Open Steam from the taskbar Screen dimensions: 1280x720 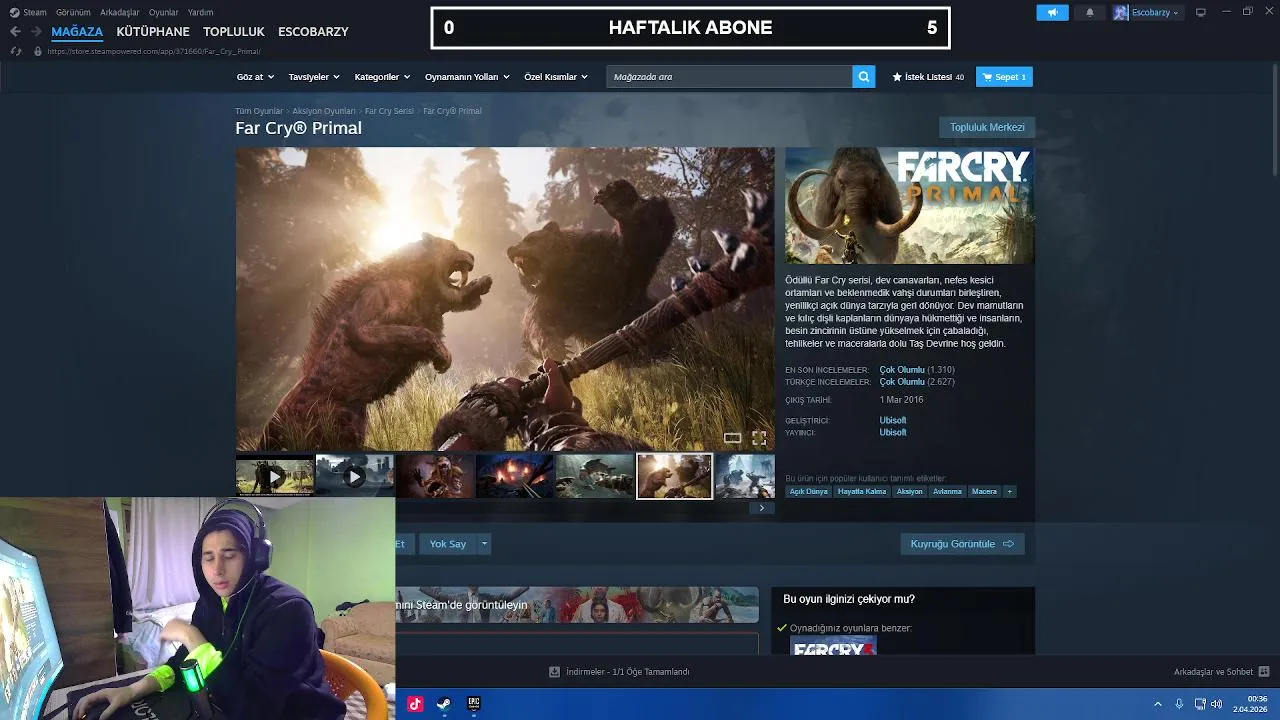(x=444, y=704)
